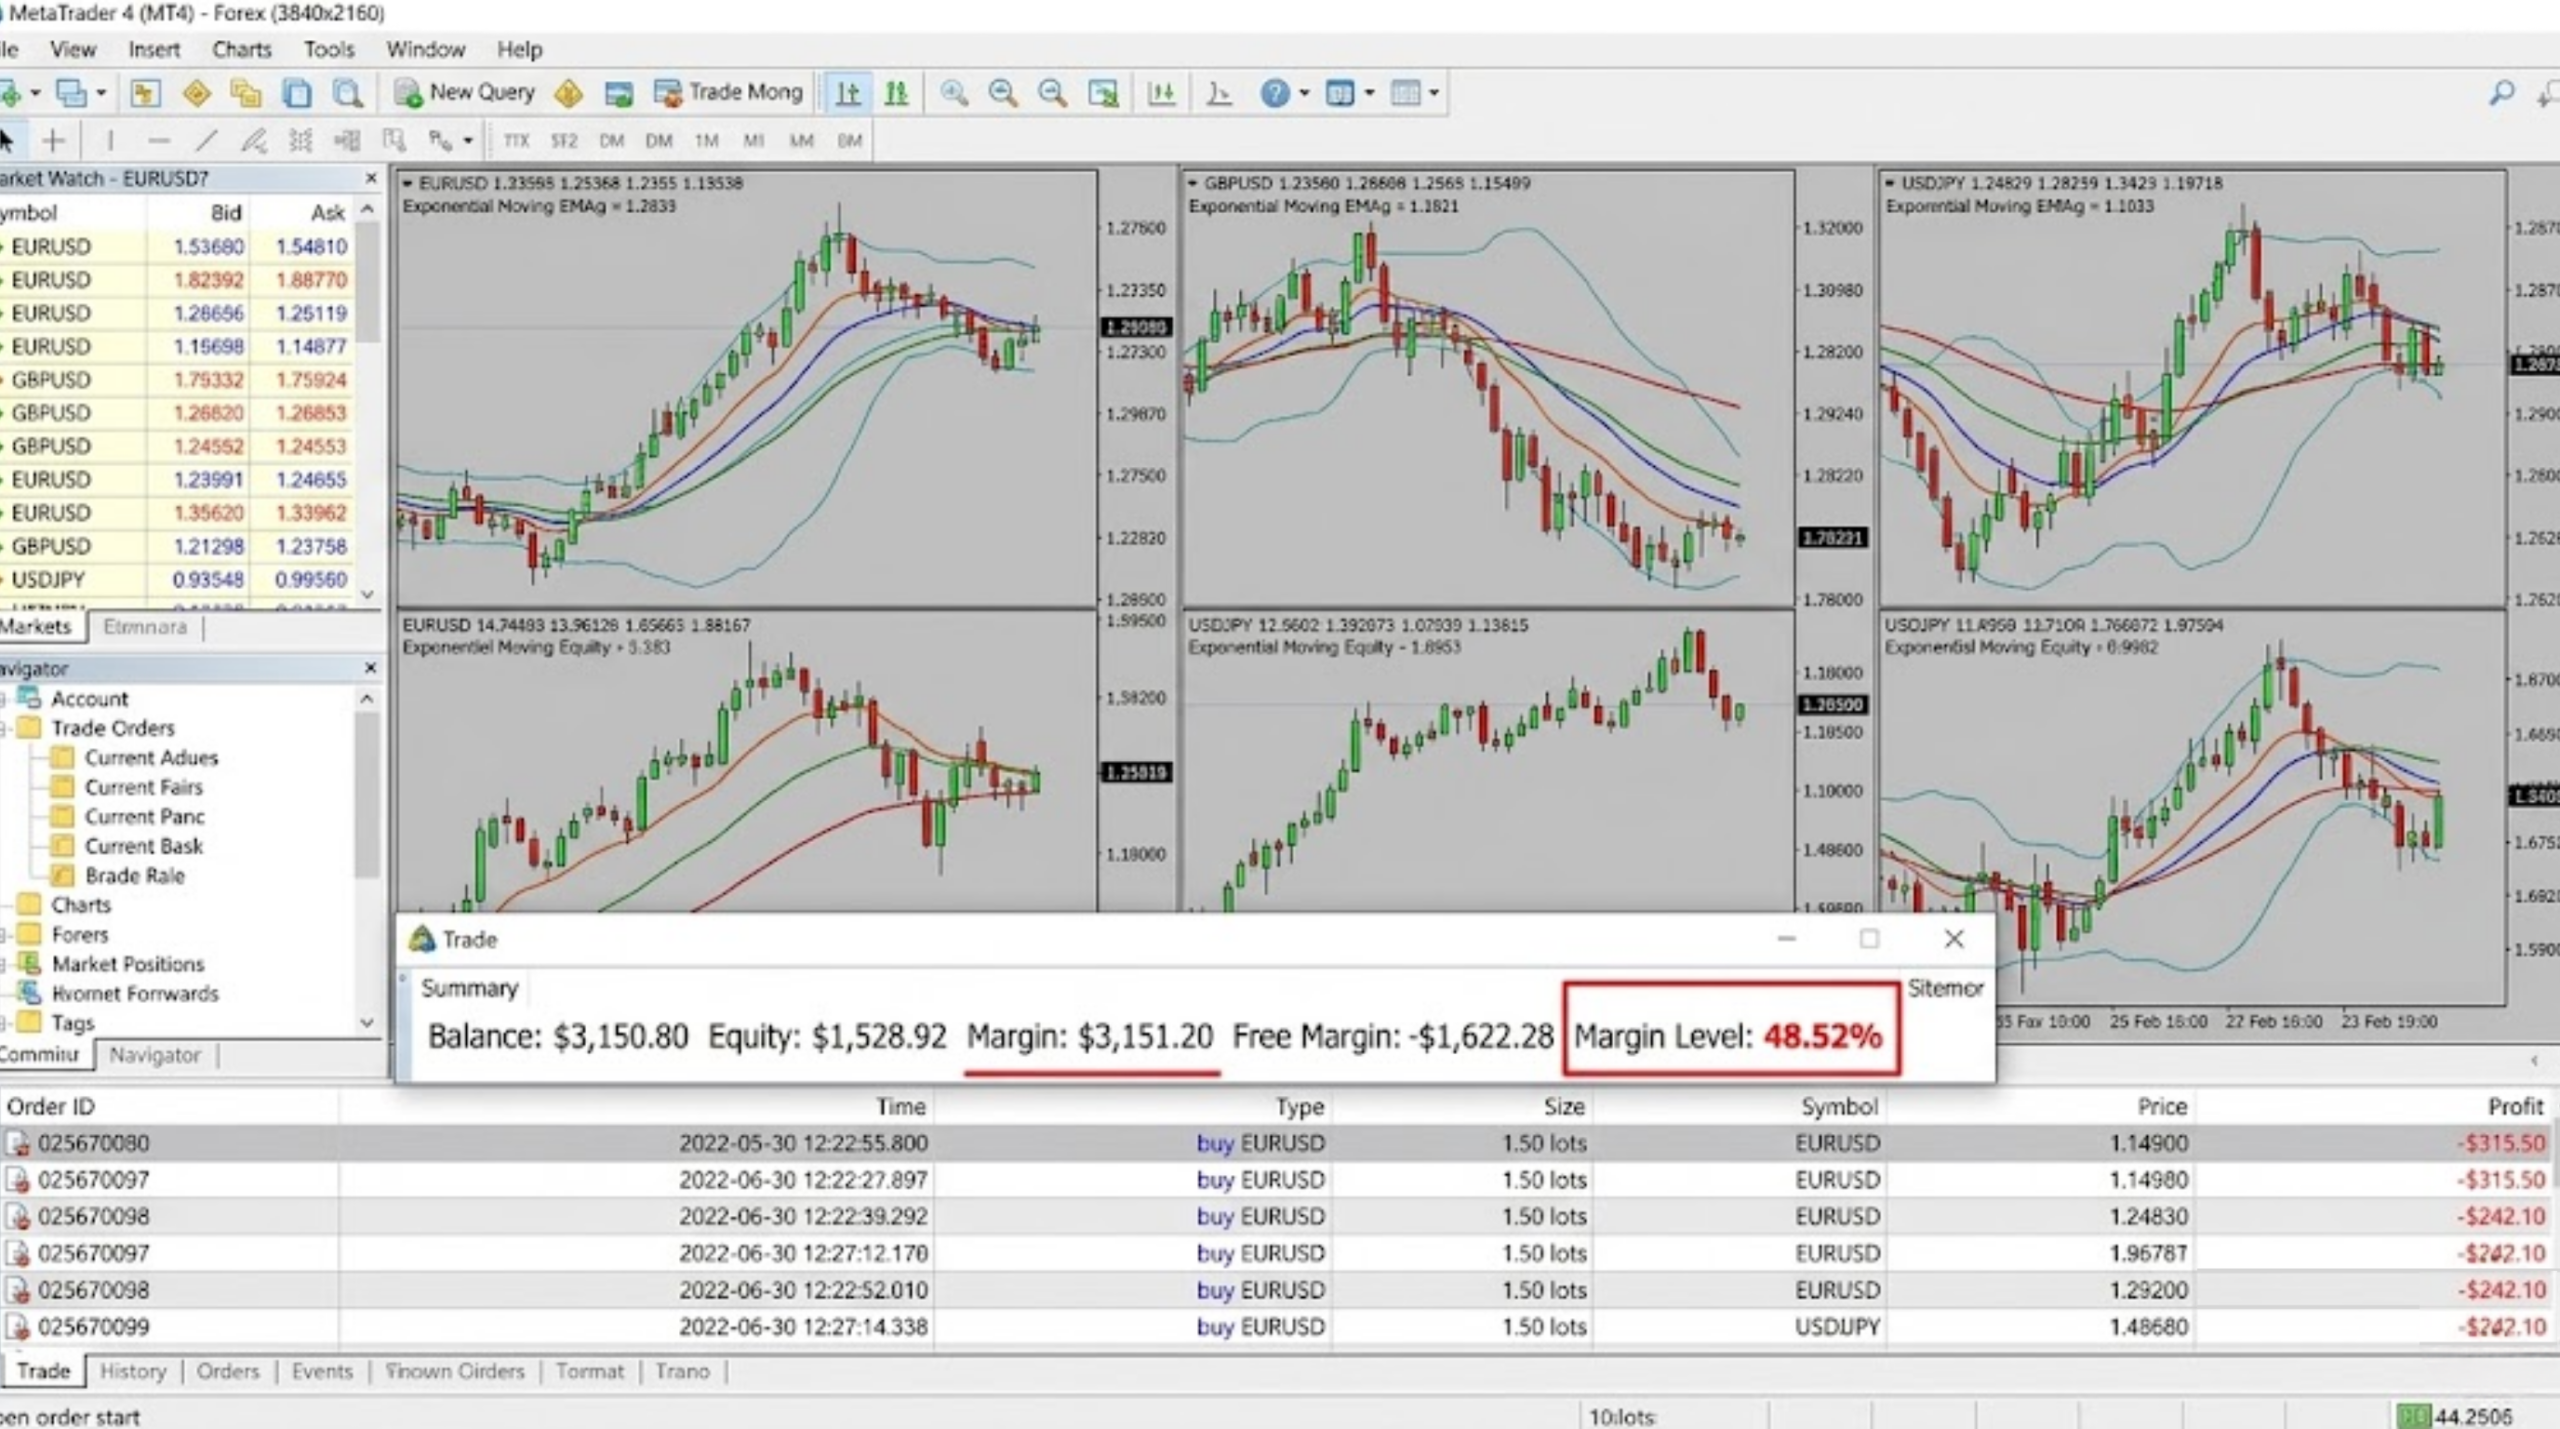Click the stacked yellow folders toolbar icon
Image resolution: width=2560 pixels, height=1429 pixels.
pyautogui.click(x=246, y=93)
